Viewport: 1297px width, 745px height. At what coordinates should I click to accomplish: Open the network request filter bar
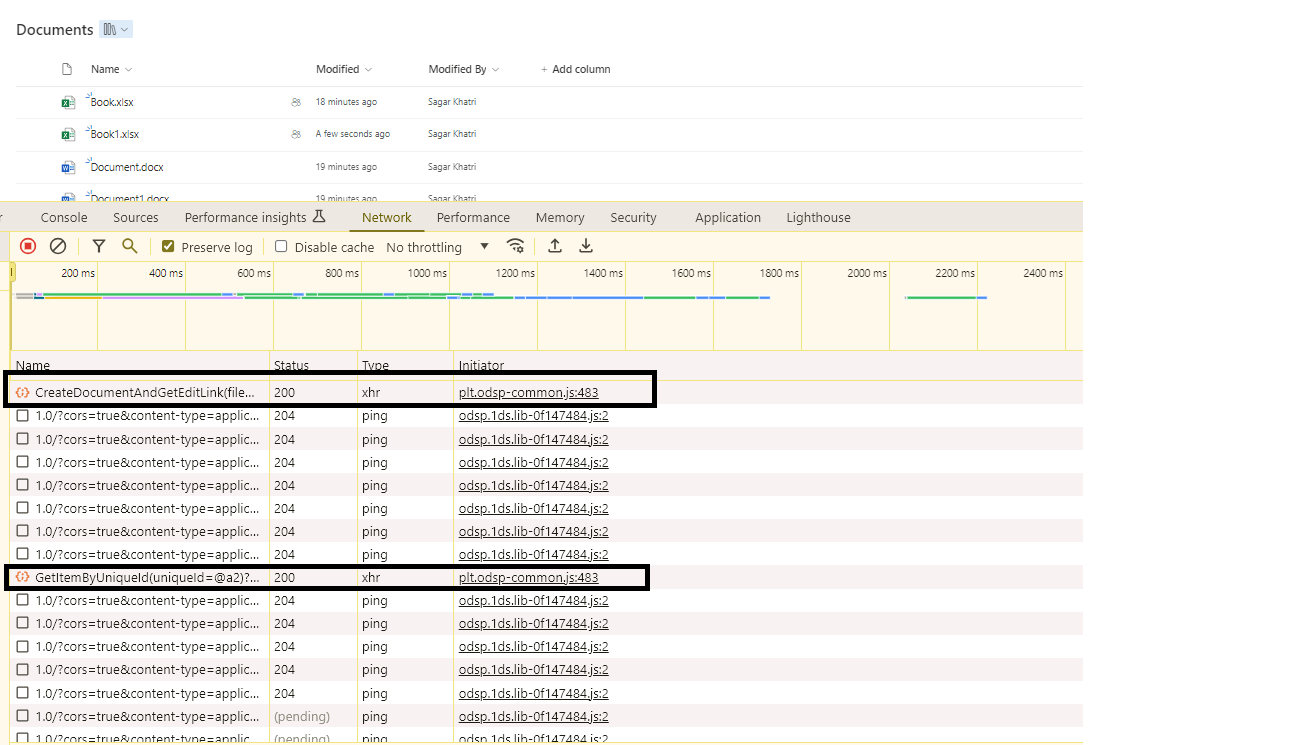pyautogui.click(x=98, y=246)
